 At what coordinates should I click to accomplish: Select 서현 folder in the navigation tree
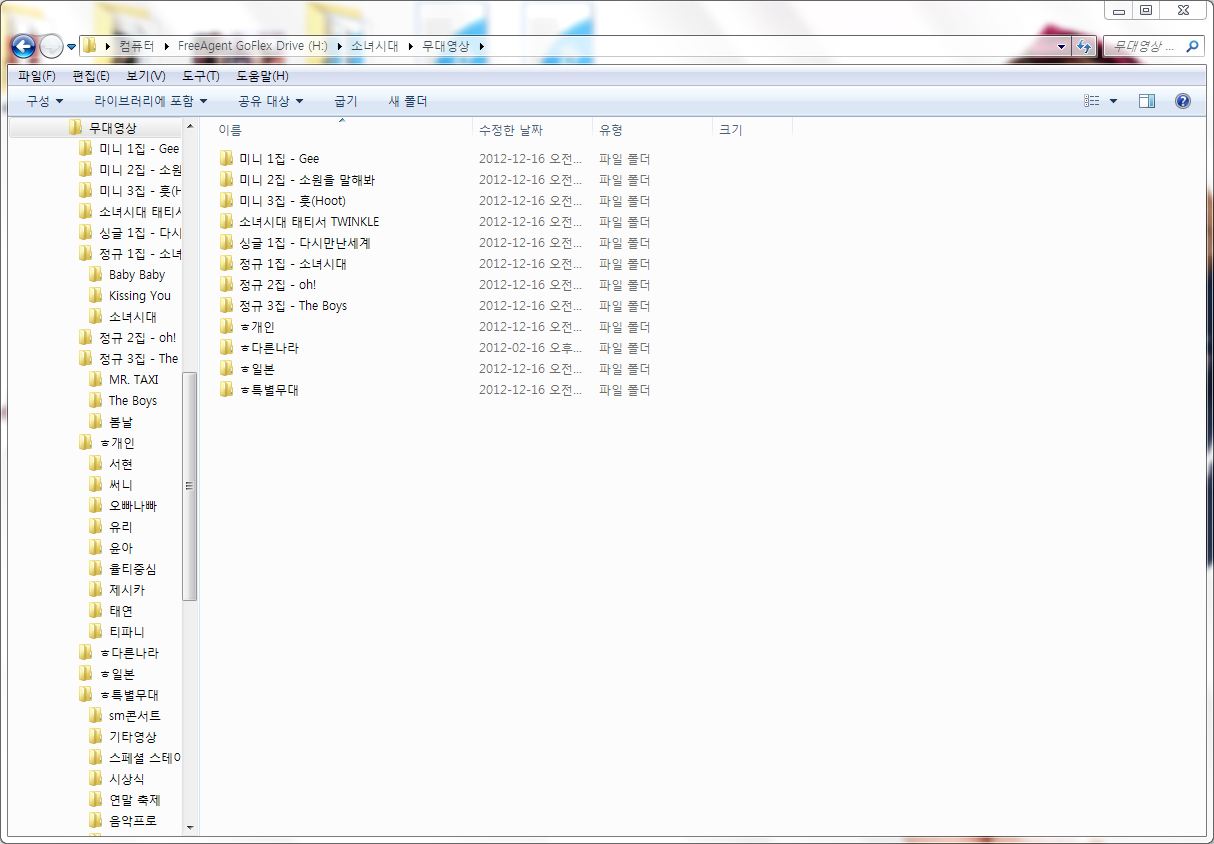(x=121, y=463)
